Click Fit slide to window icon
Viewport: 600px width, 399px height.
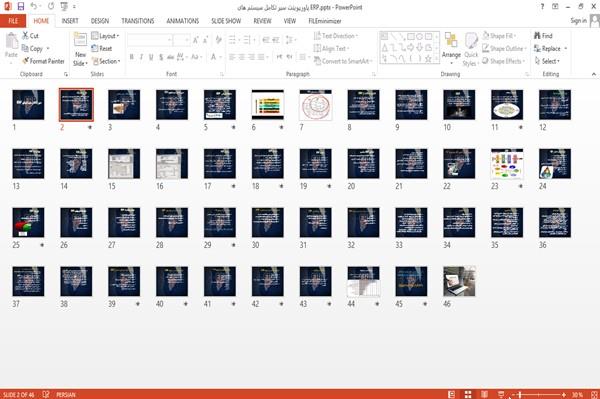pyautogui.click(x=594, y=394)
